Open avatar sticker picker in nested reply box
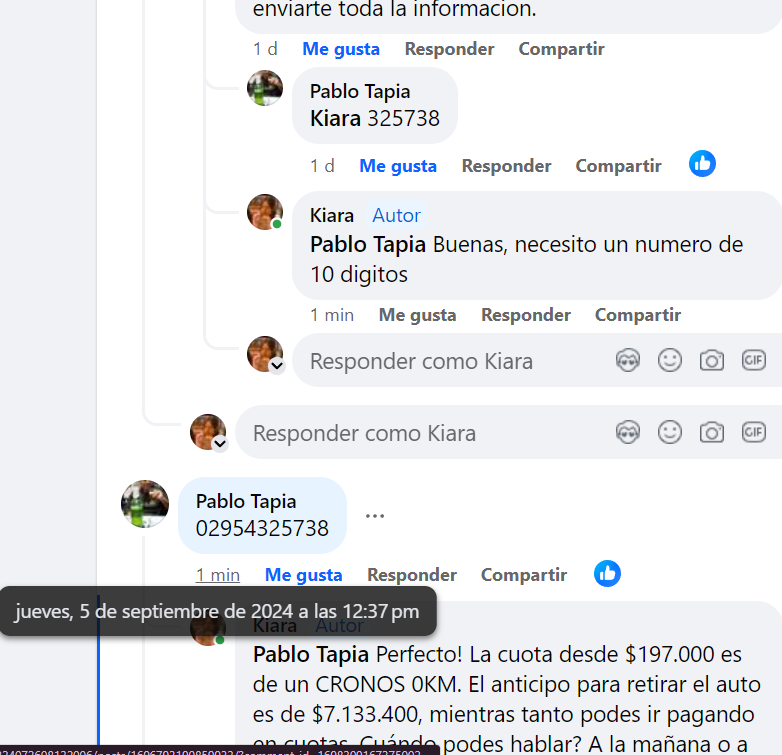 (x=627, y=360)
